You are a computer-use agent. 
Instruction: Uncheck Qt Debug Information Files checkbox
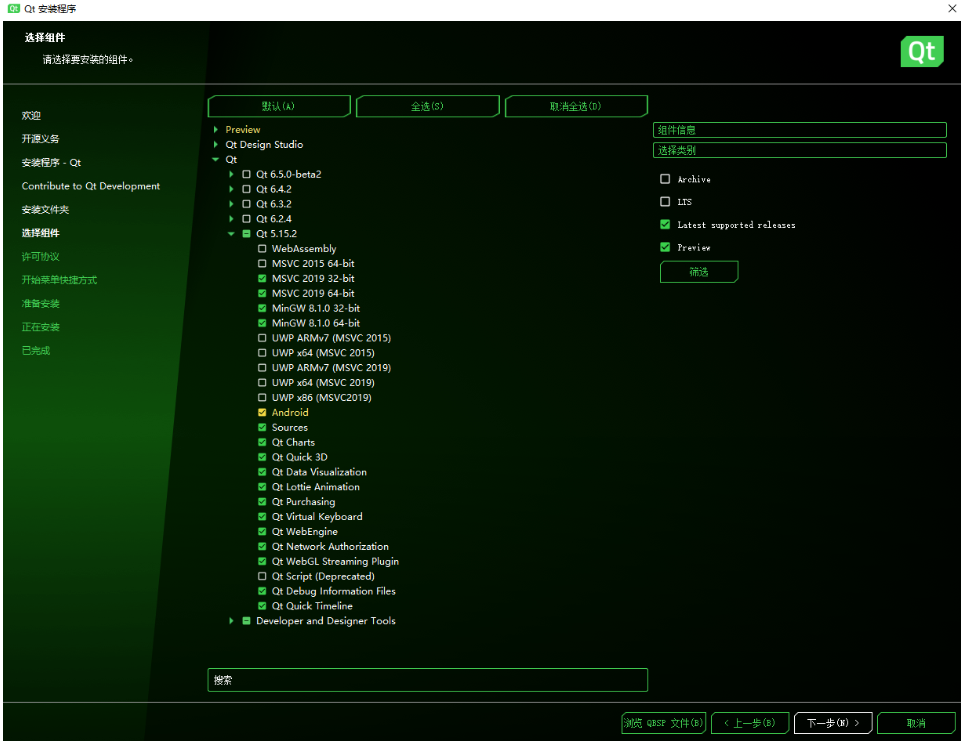[x=262, y=591]
